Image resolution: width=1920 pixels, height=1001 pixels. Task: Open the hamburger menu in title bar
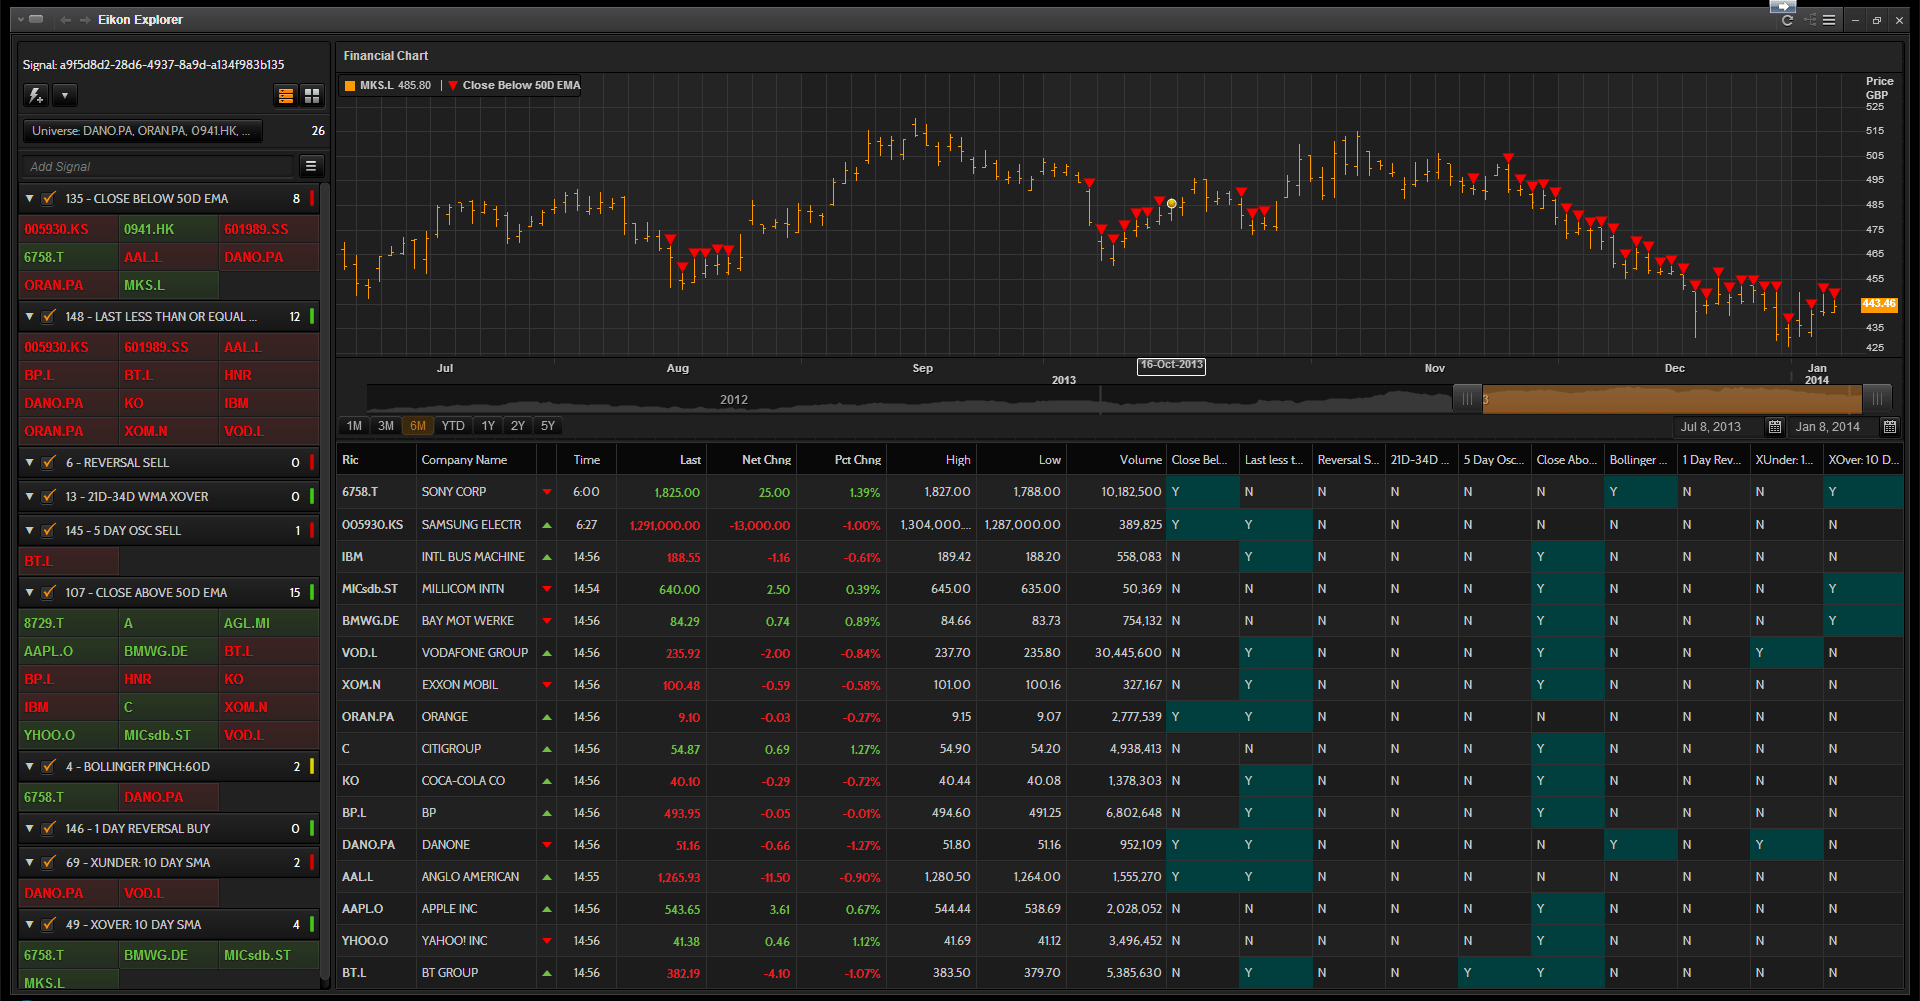click(1829, 20)
